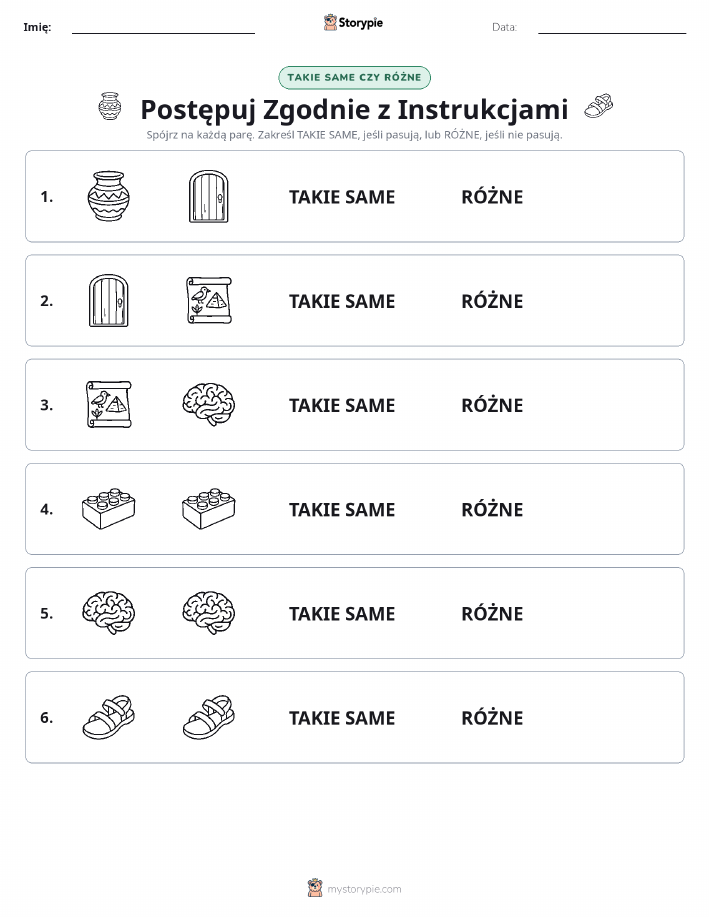Click the TAKIE SAME CZY RÓŻNE badge
Image resolution: width=709 pixels, height=917 pixels.
point(354,78)
